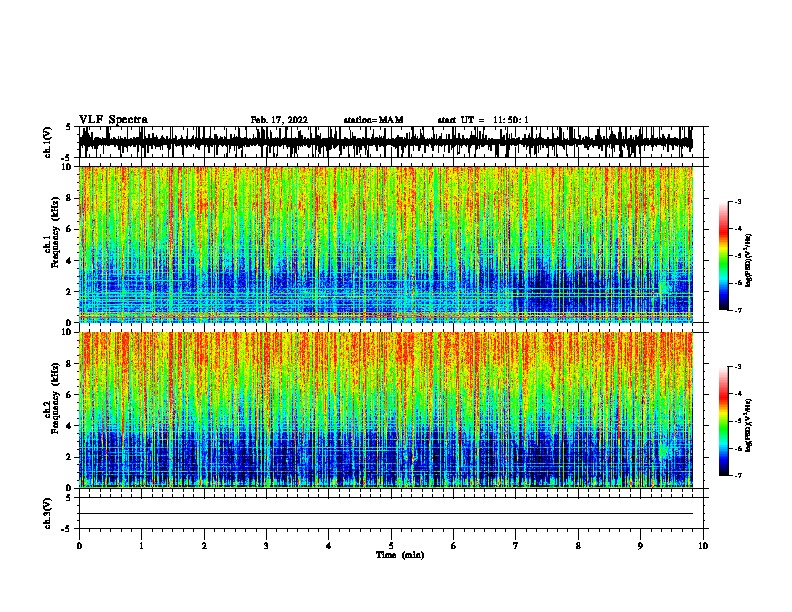Click the 'station=MAM' label
Viewport: 792px width, 612px height.
point(373,120)
